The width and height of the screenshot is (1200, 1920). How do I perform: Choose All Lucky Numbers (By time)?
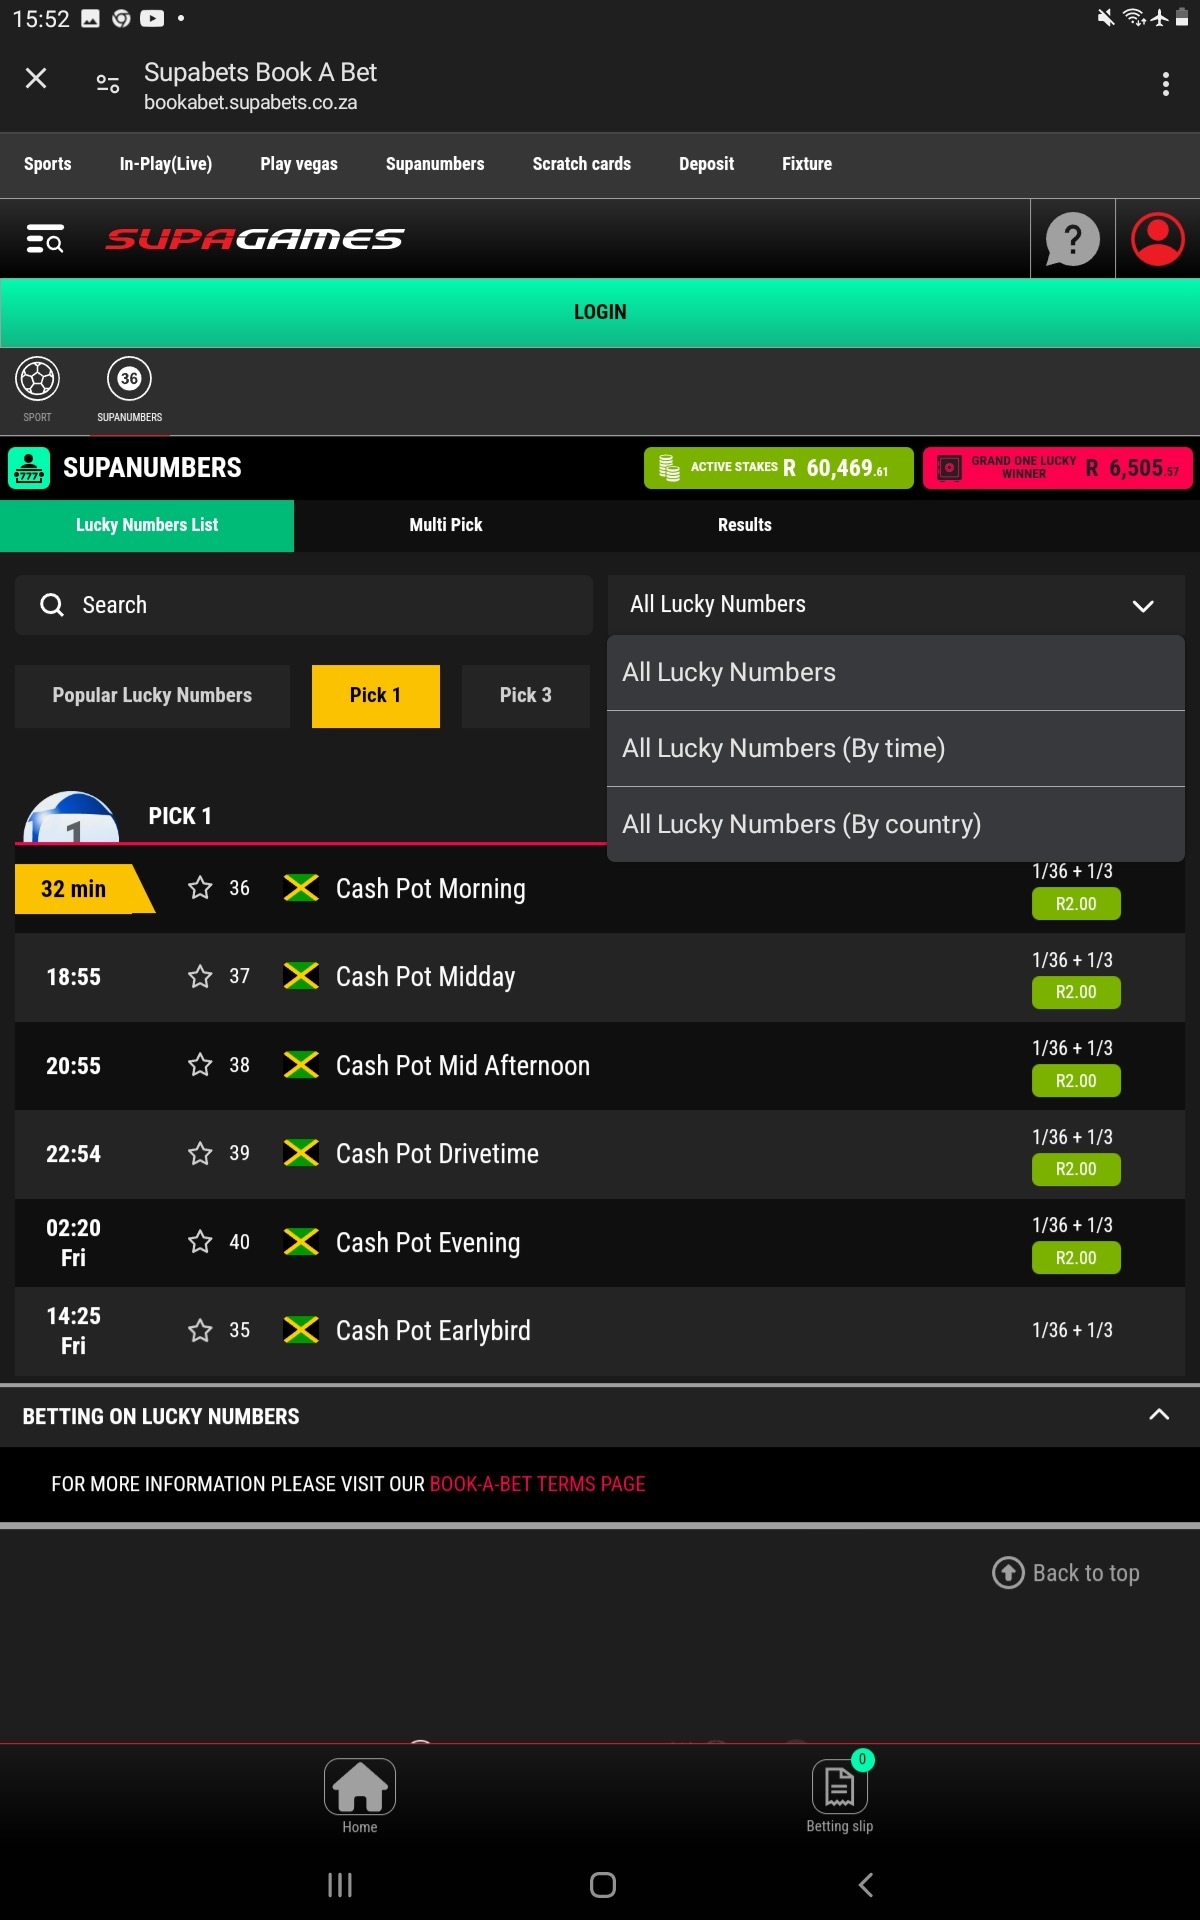point(896,748)
